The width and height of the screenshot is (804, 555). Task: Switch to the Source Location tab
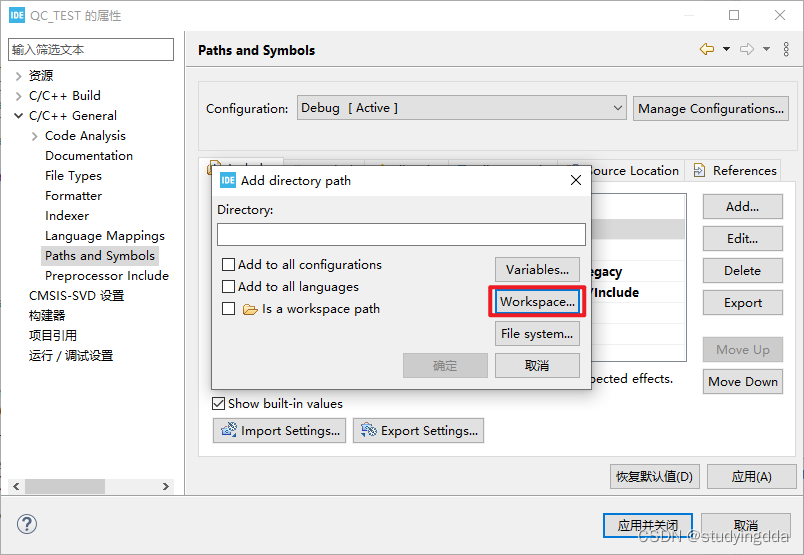(634, 170)
